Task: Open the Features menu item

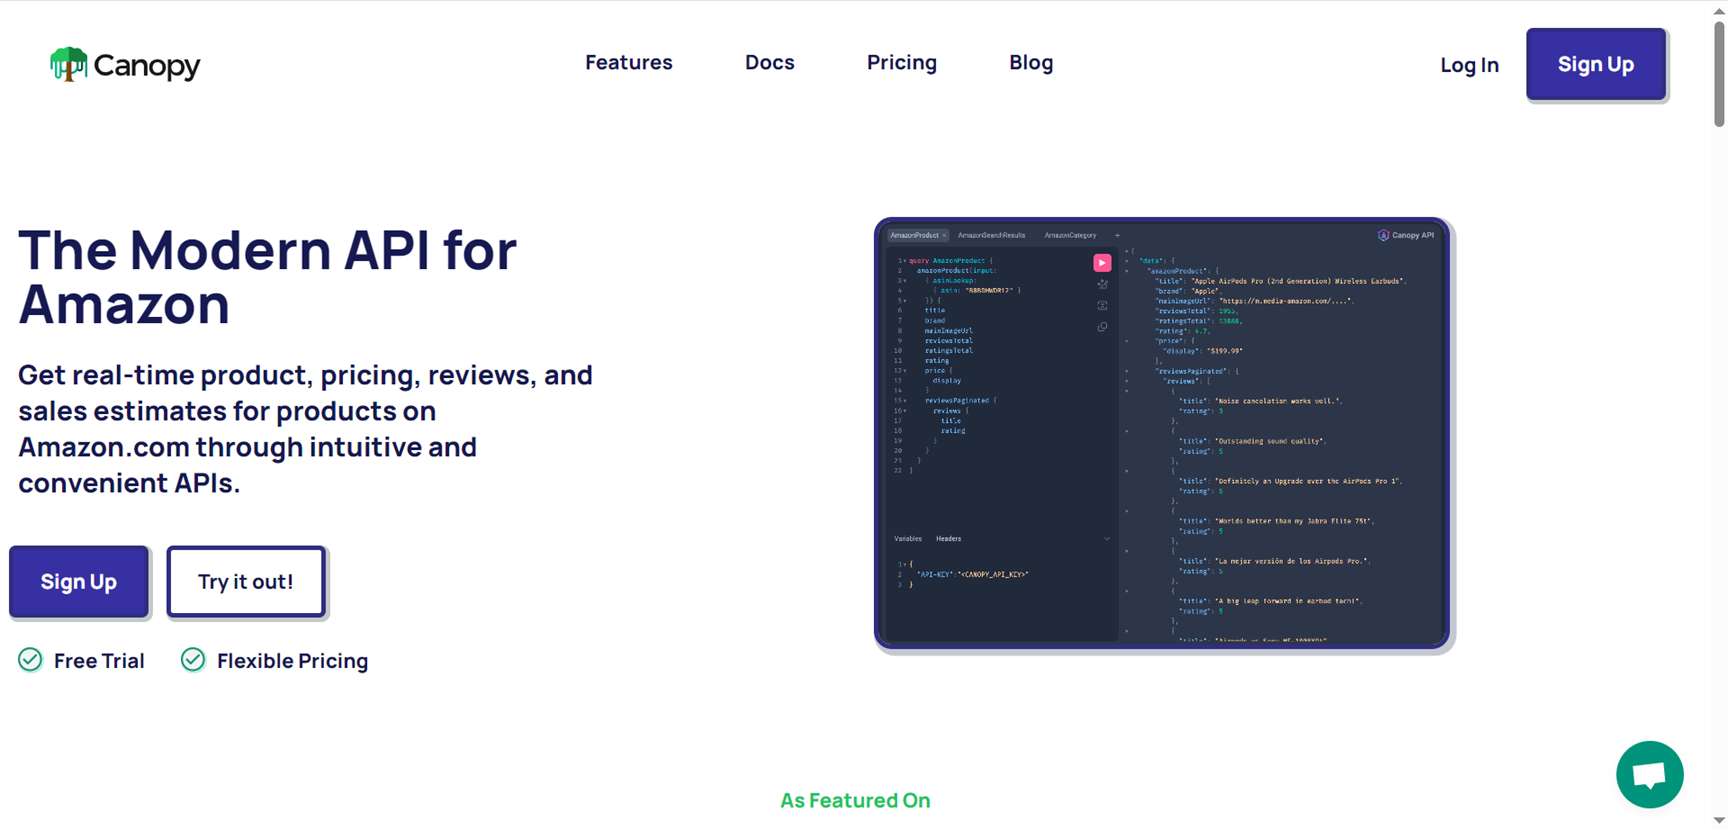Action: pos(629,62)
